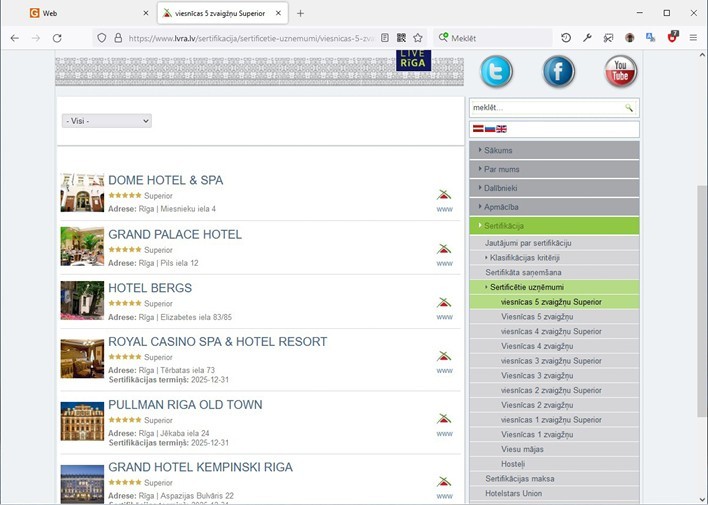Open Grand Hotel Kempinski Riga title link
The width and height of the screenshot is (708, 505).
tap(200, 467)
